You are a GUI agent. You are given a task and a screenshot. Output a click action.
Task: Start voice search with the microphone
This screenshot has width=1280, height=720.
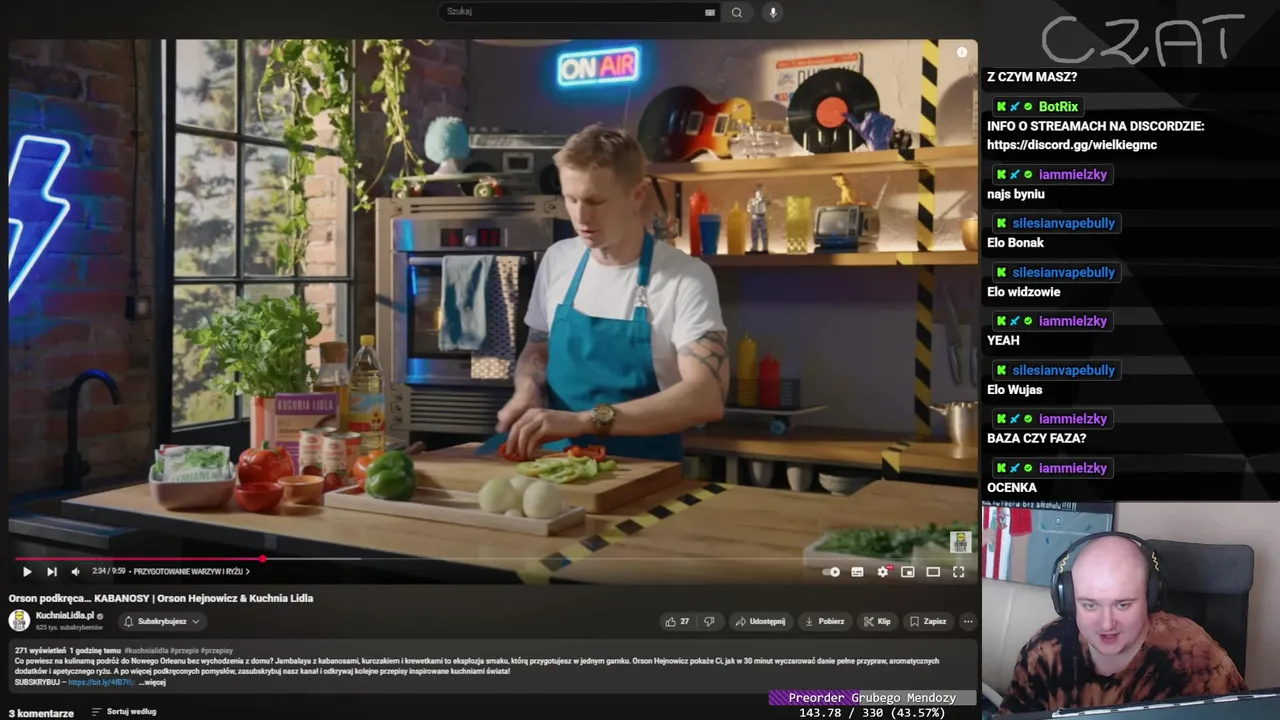click(772, 12)
